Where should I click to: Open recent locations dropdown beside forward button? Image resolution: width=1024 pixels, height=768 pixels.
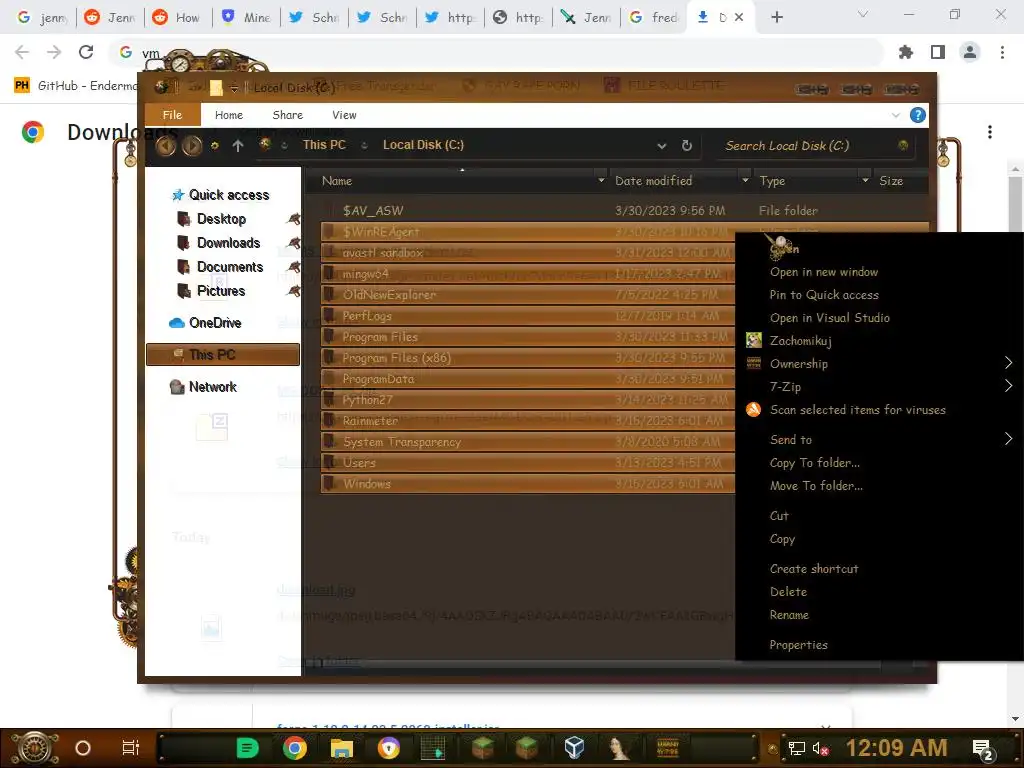click(x=214, y=146)
